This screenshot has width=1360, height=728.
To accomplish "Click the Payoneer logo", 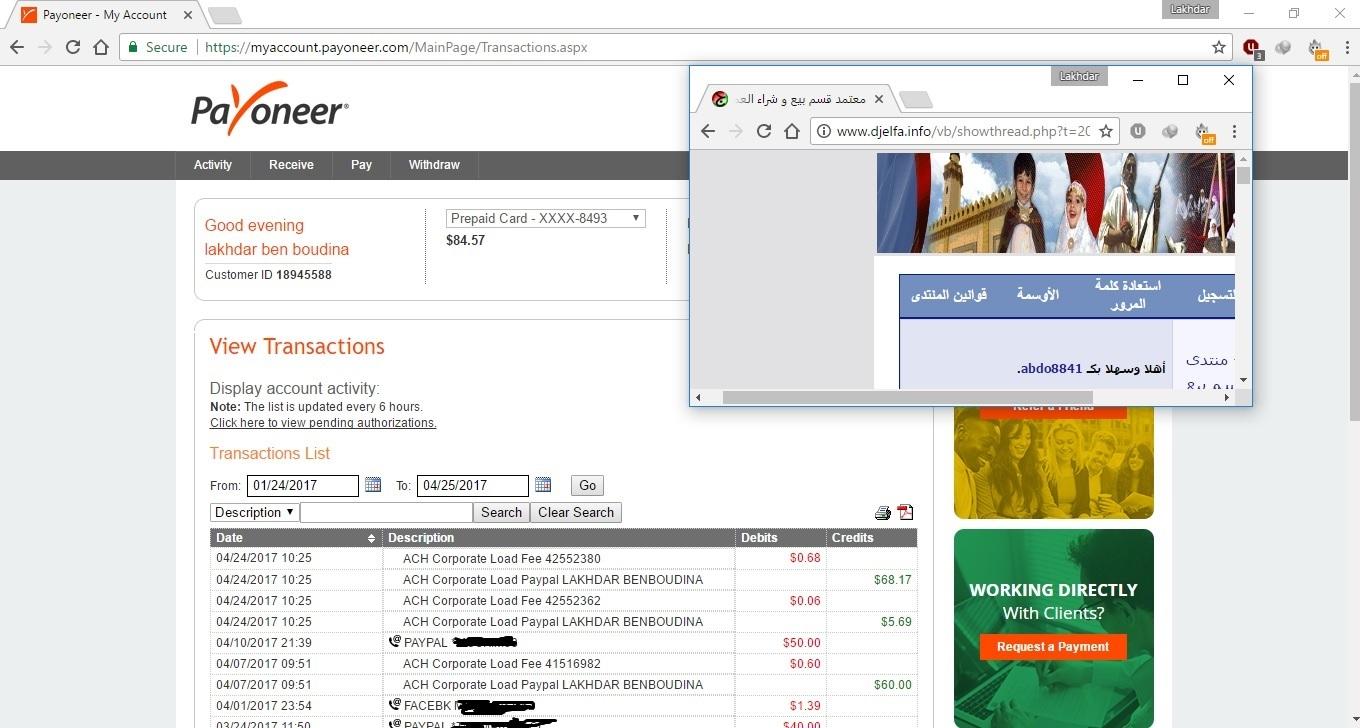I will 269,108.
